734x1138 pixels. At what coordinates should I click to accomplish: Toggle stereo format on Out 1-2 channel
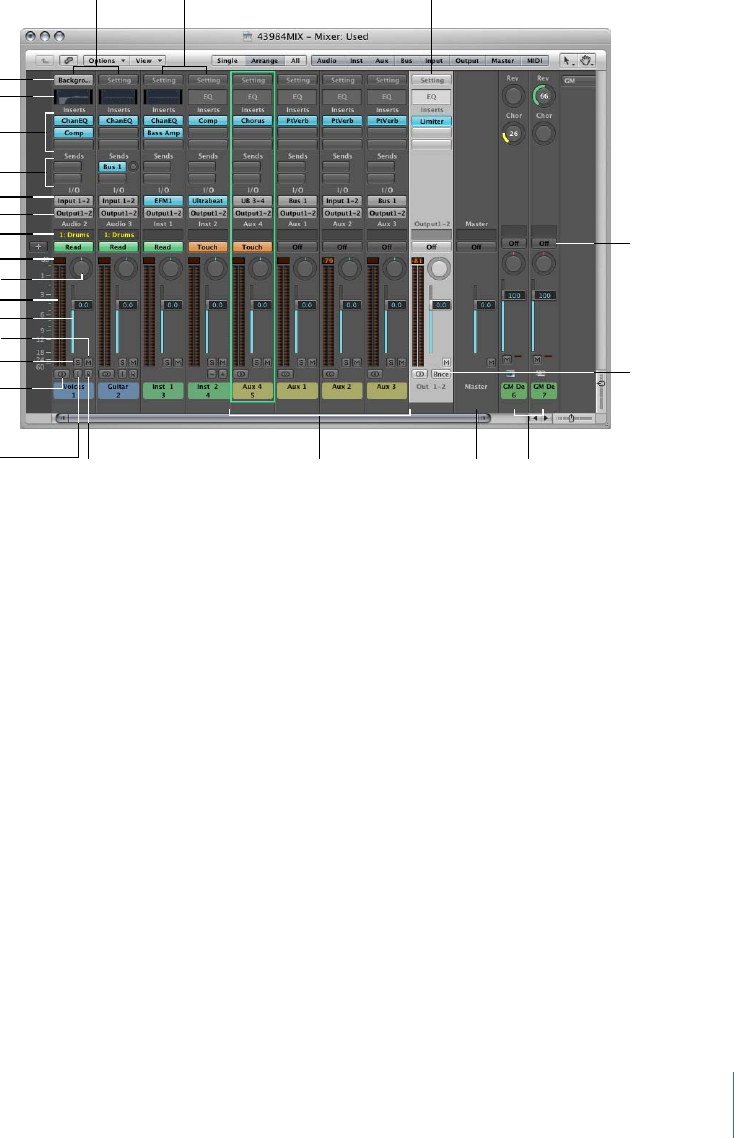tap(420, 374)
